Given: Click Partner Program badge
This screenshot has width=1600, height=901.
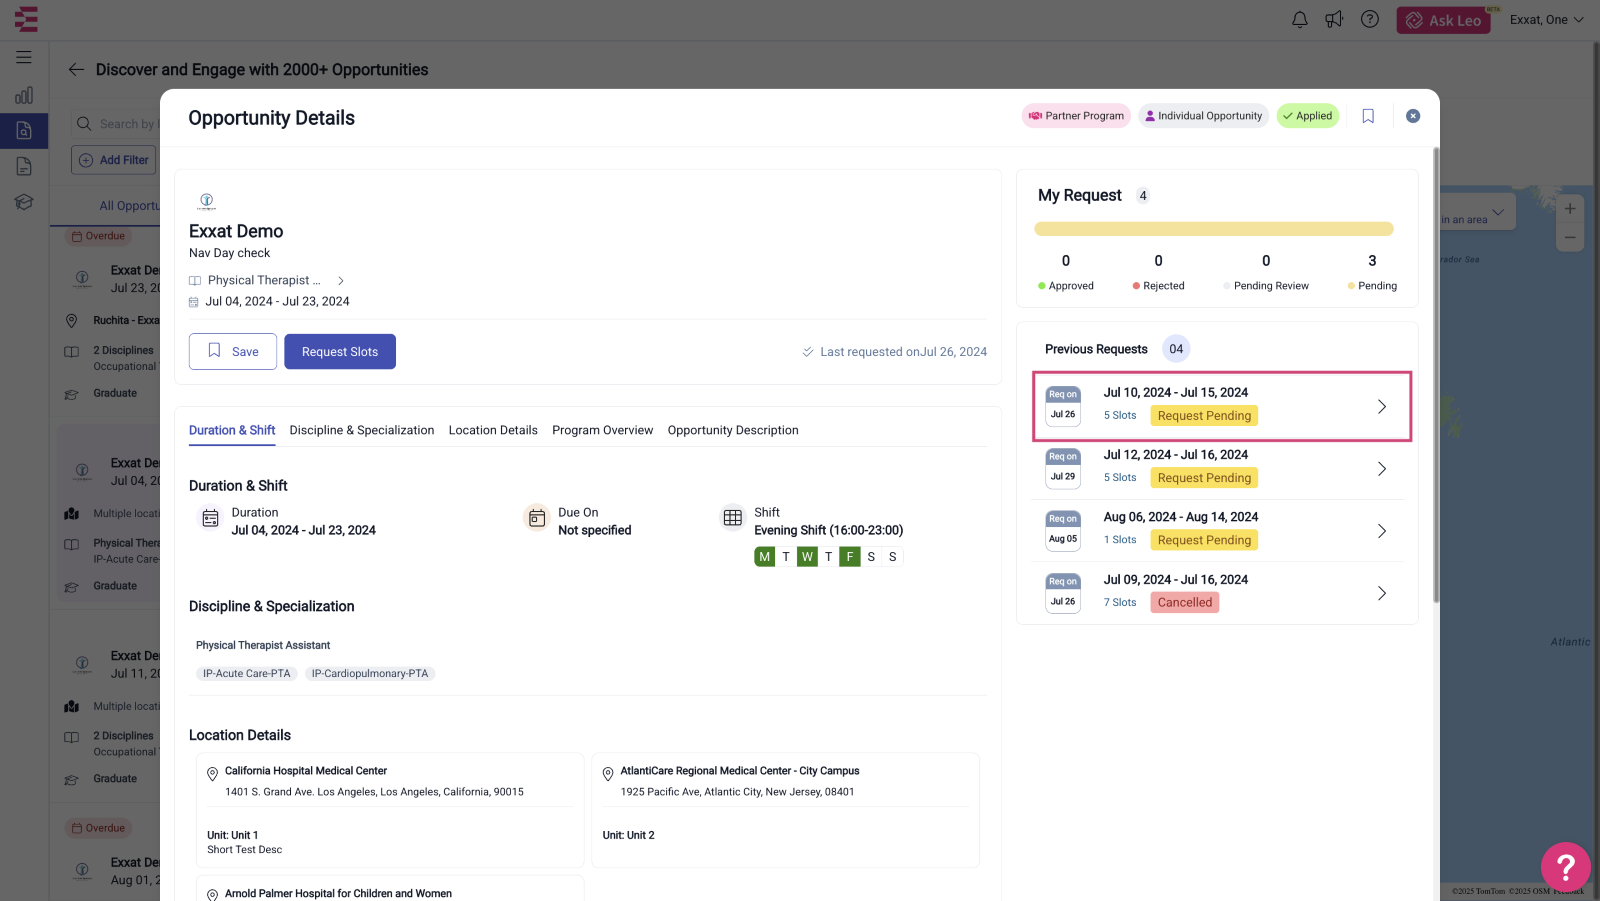Looking at the screenshot, I should click(1076, 116).
